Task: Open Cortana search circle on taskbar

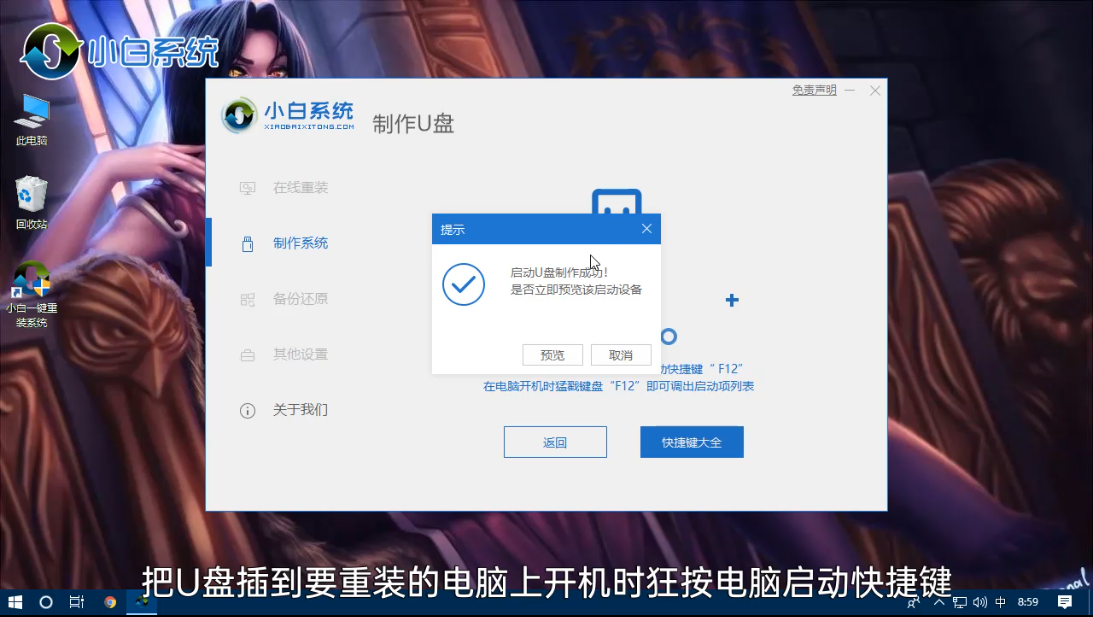Action: (46, 602)
